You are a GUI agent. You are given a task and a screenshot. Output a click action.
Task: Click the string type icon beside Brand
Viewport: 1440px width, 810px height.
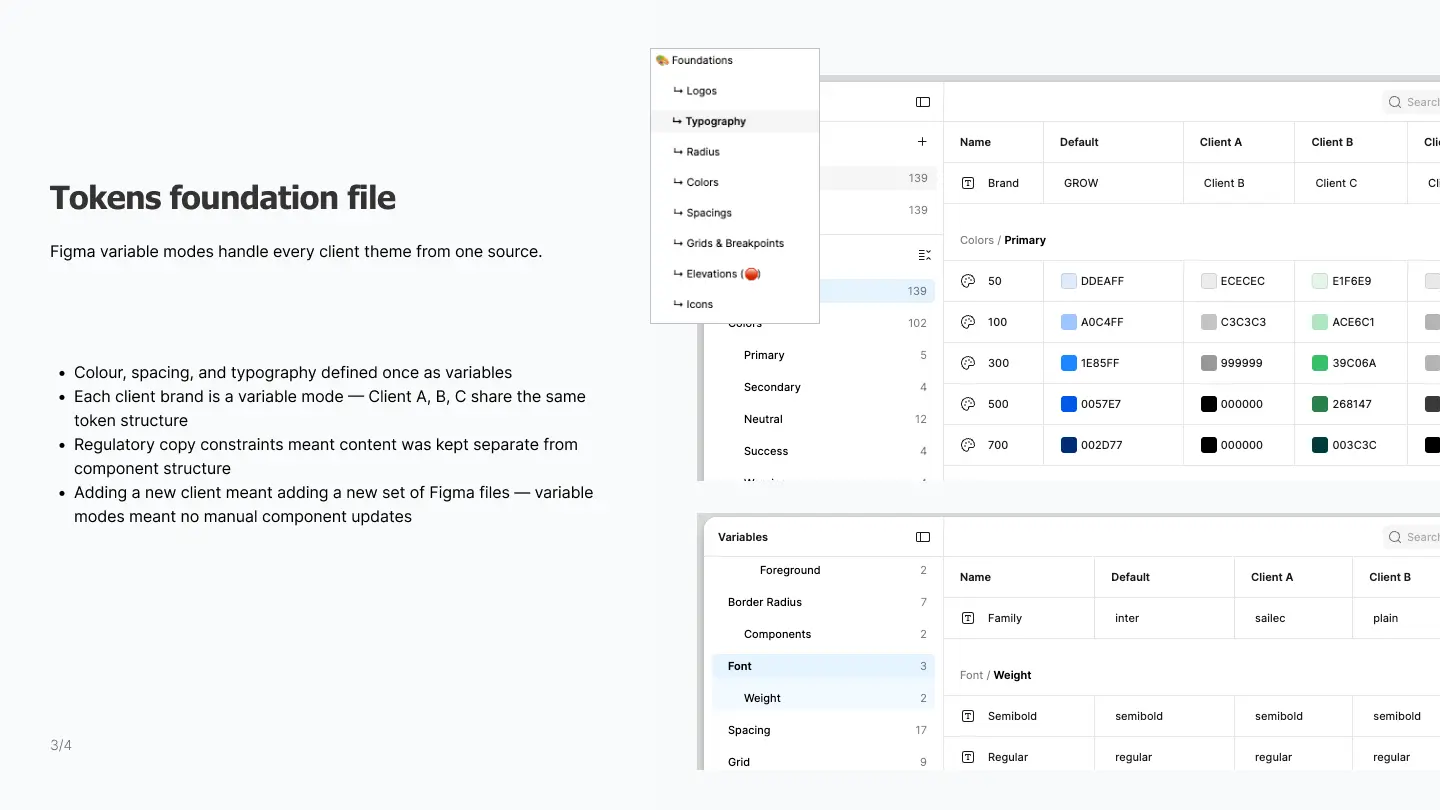967,183
